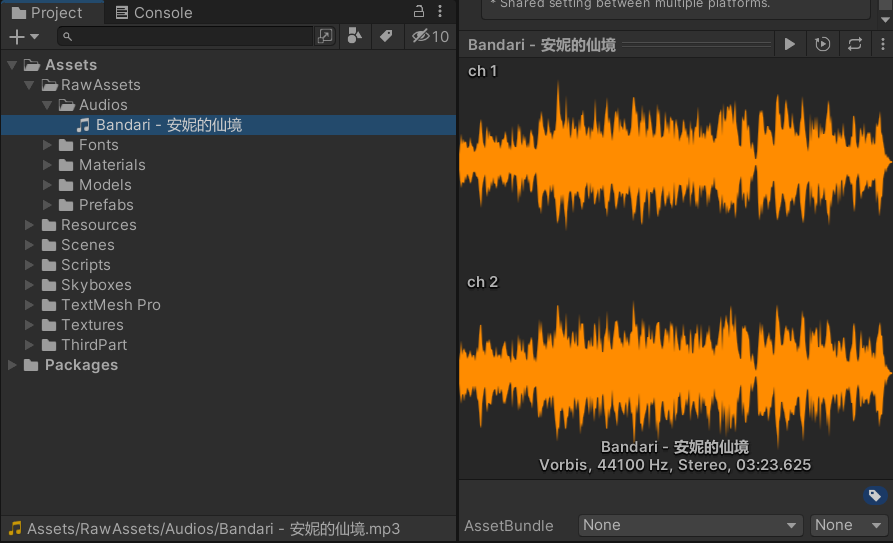This screenshot has width=893, height=543.
Task: Toggle auto play in the preview header
Action: click(x=822, y=44)
